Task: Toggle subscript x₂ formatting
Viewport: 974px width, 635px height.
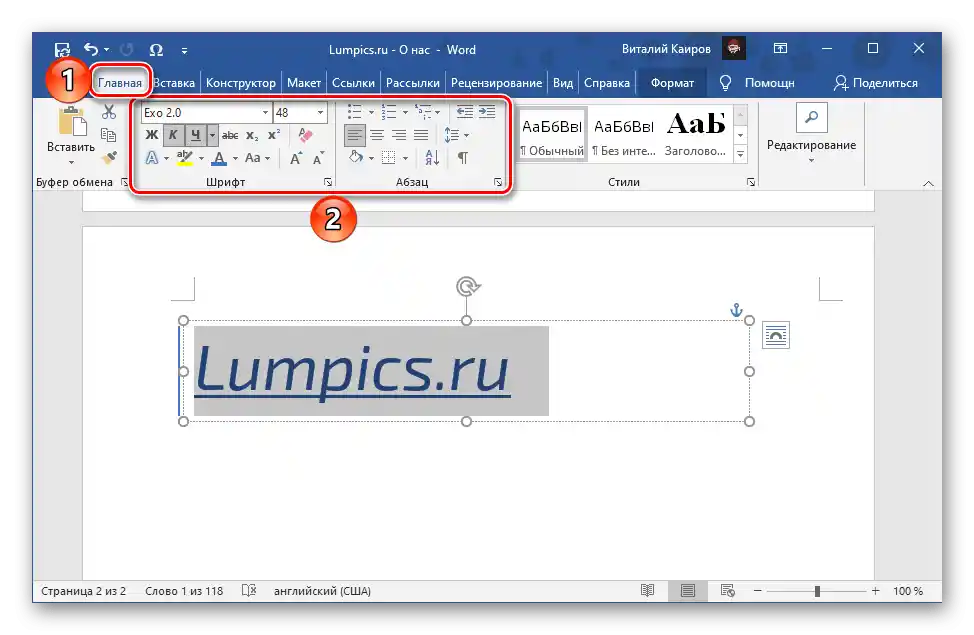Action: [252, 135]
